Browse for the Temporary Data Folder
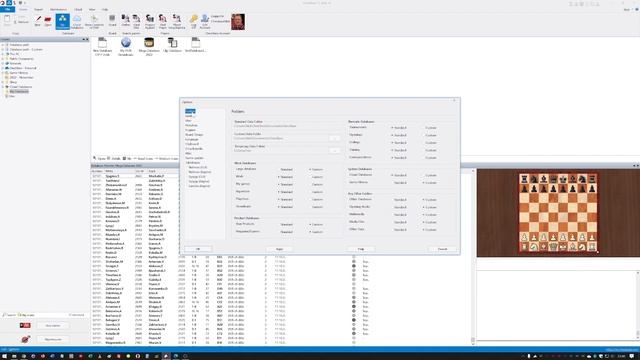The image size is (640, 360). point(335,151)
